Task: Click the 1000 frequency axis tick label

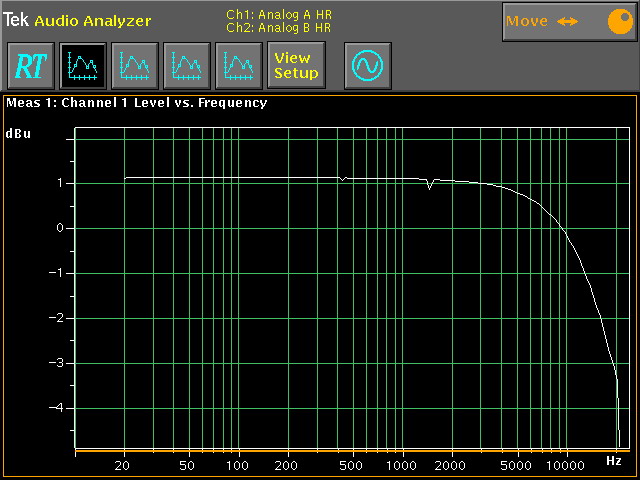Action: click(401, 466)
